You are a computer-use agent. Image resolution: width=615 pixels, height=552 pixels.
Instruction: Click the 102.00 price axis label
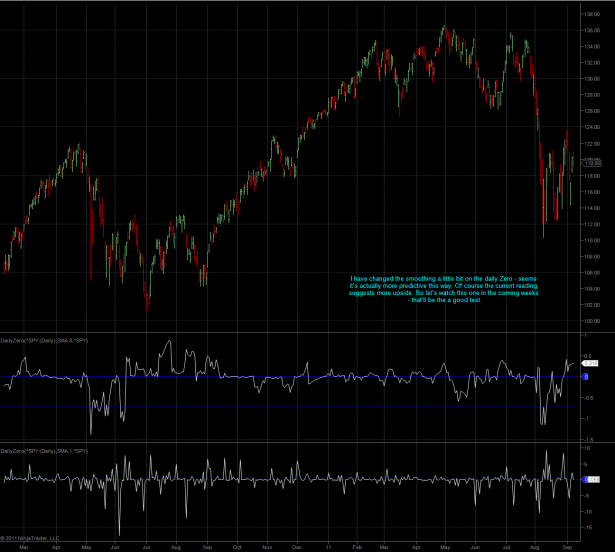(592, 305)
